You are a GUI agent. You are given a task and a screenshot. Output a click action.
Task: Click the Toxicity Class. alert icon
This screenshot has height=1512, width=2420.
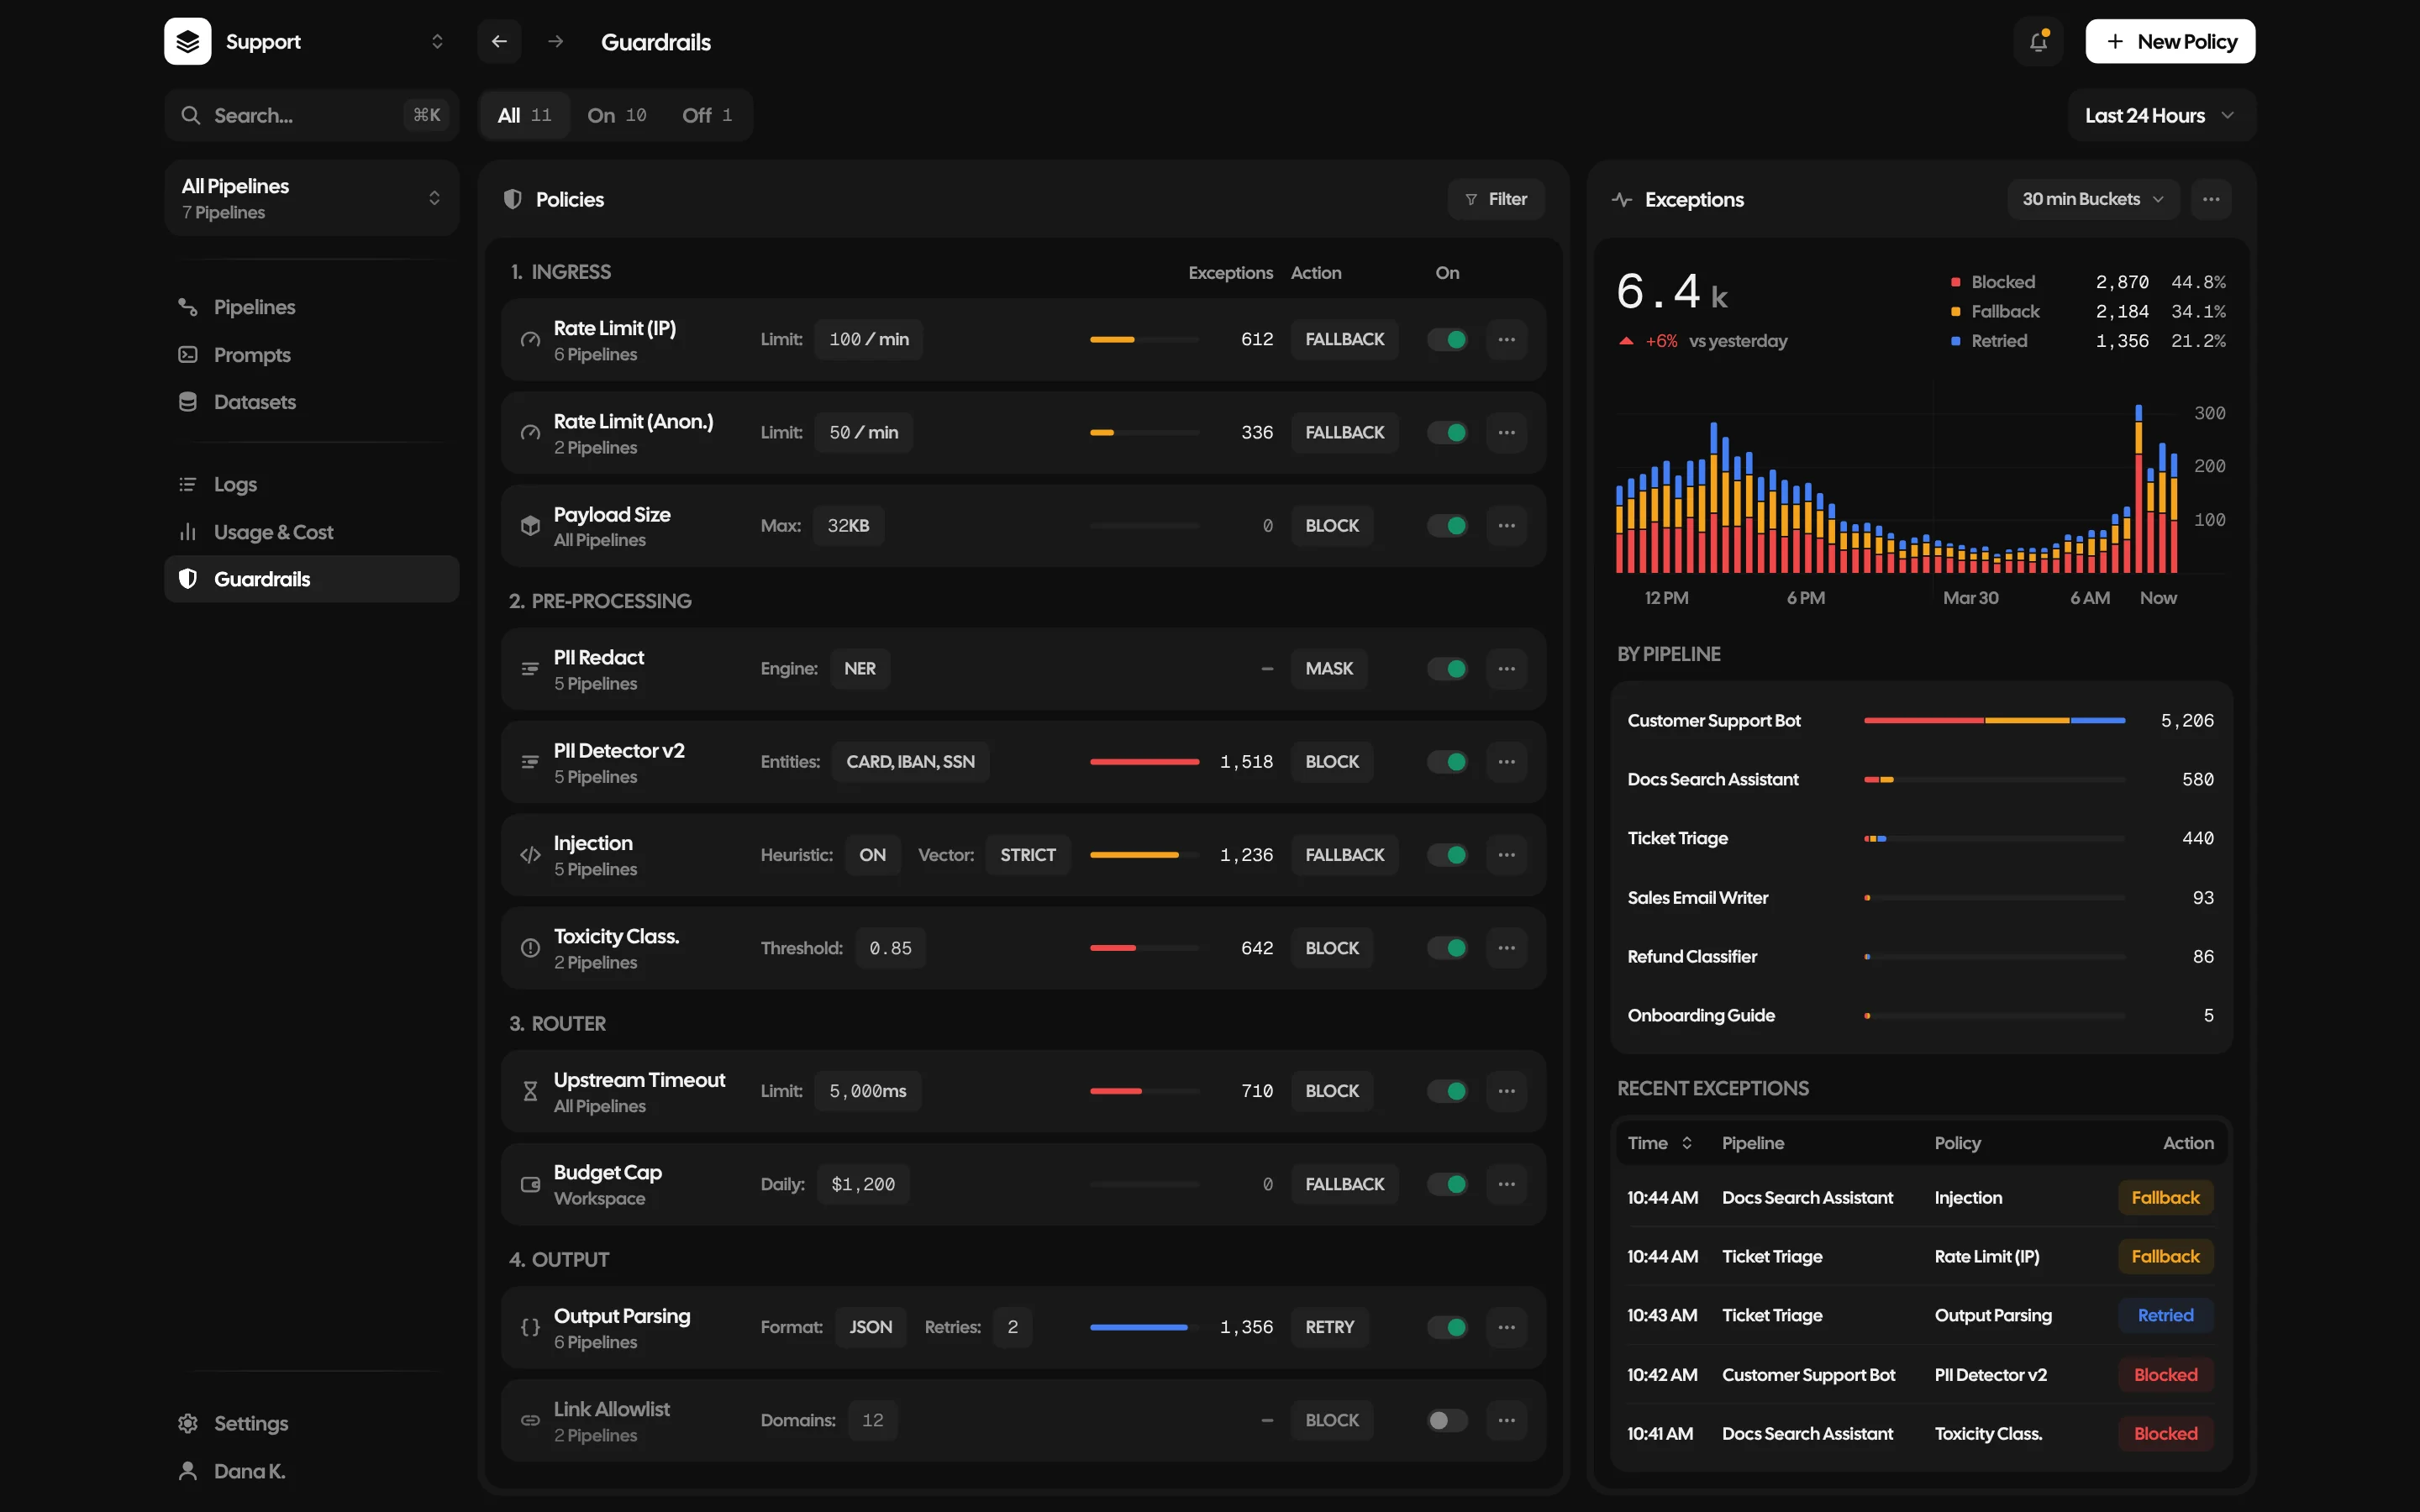(530, 948)
